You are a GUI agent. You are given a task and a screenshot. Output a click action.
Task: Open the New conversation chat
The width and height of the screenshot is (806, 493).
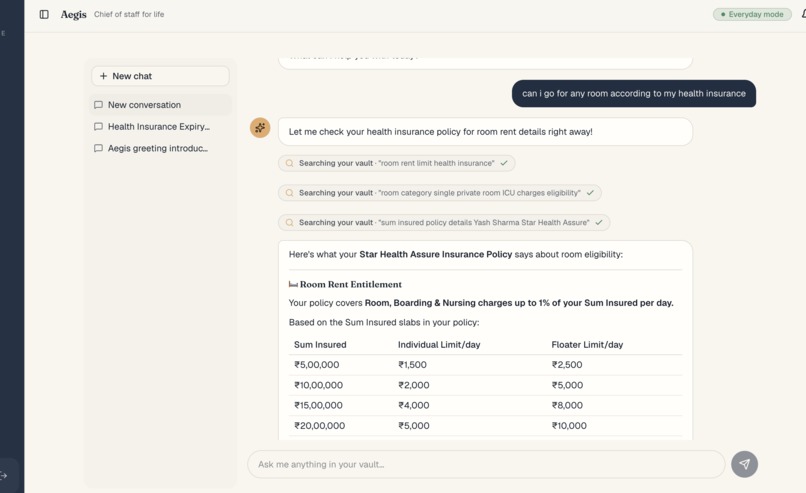tap(160, 105)
